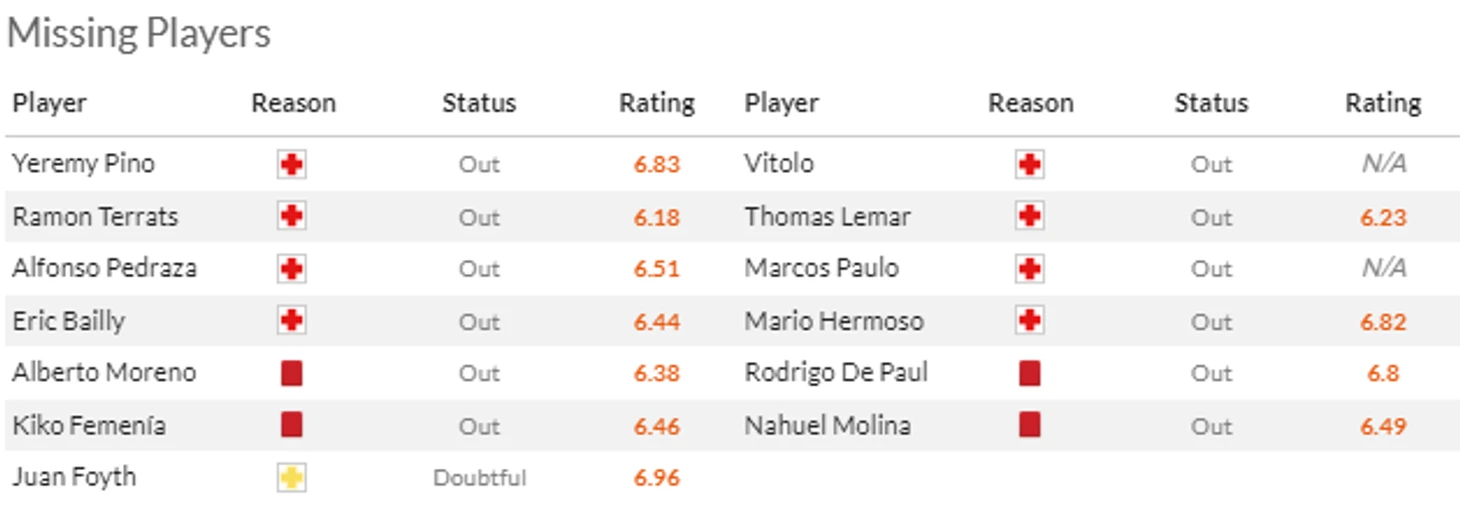Click the right Reason column header

click(x=1031, y=103)
